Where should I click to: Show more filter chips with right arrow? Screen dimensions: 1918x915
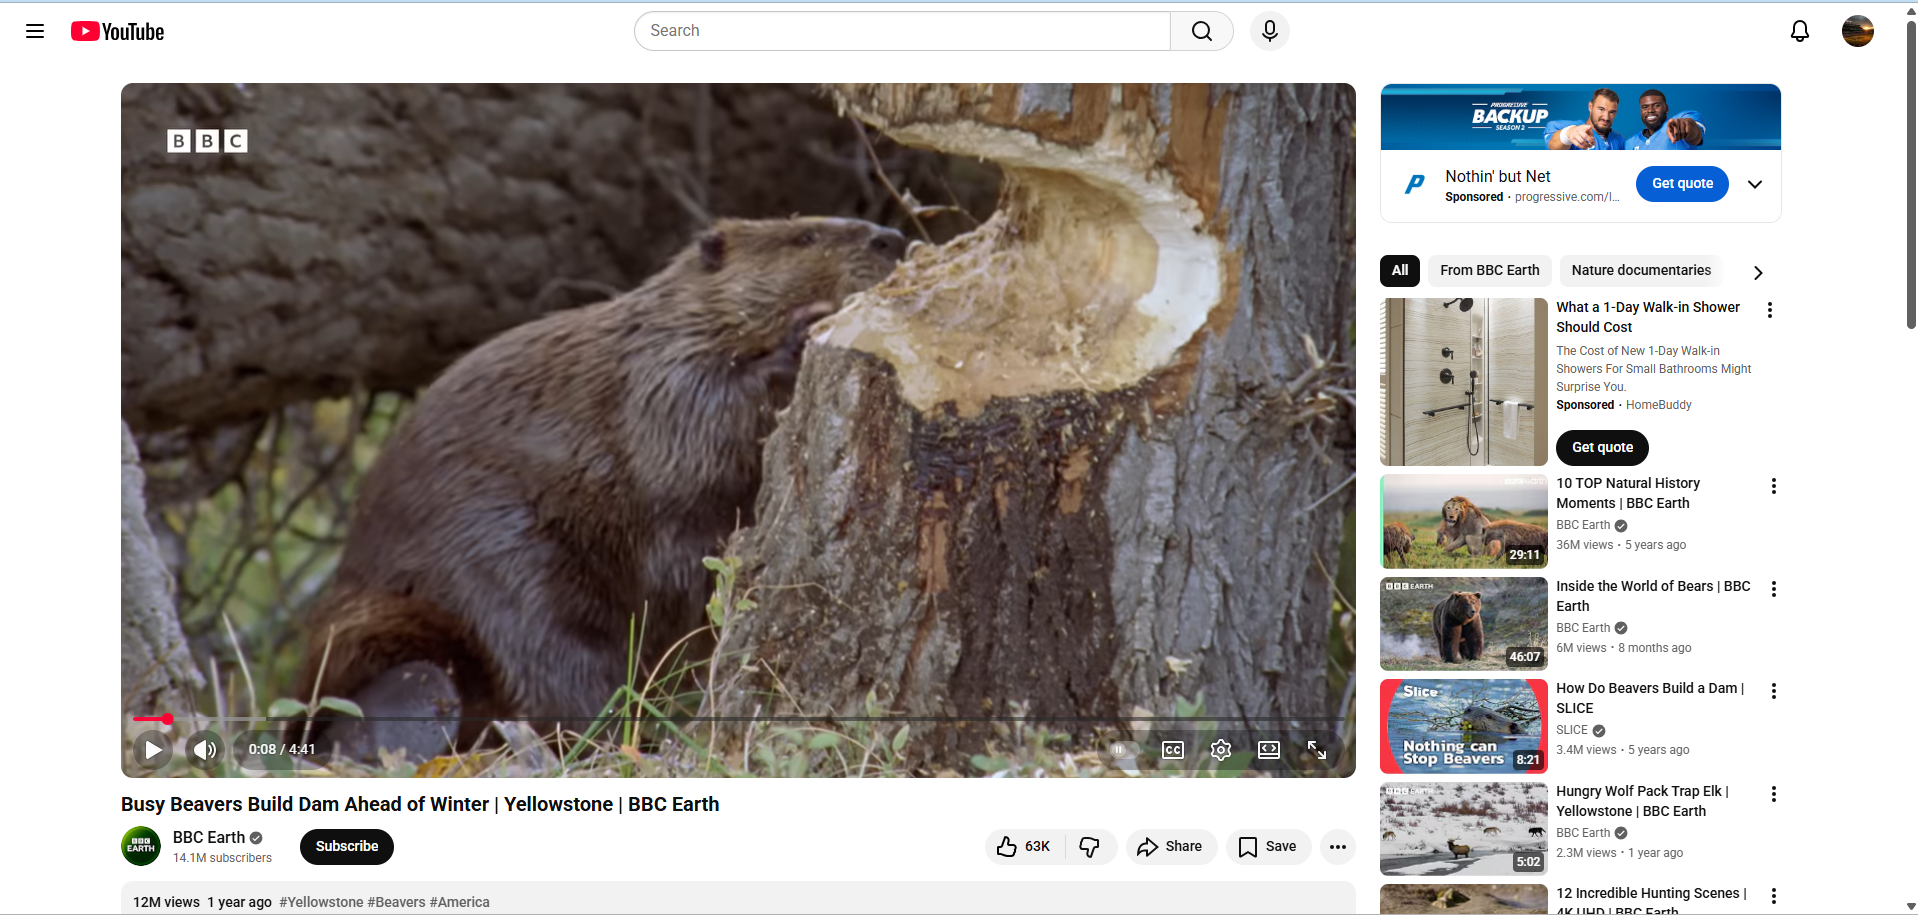coord(1757,272)
